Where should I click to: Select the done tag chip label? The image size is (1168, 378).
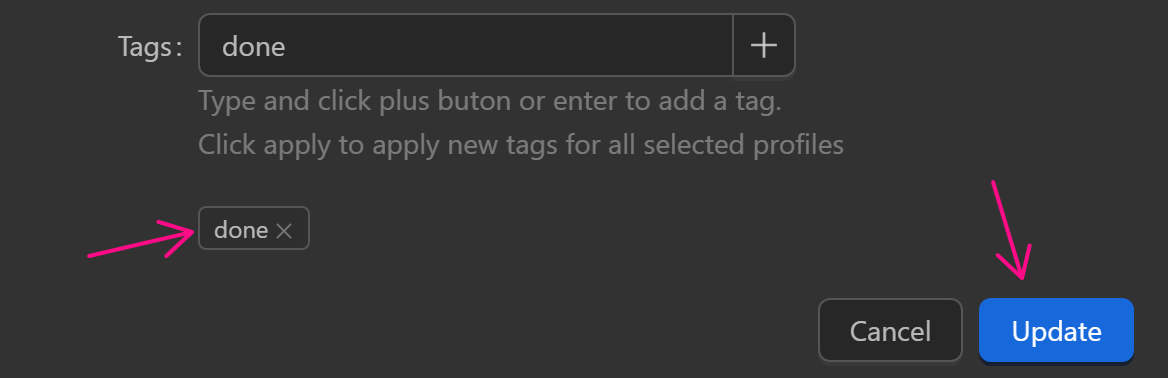pos(241,230)
